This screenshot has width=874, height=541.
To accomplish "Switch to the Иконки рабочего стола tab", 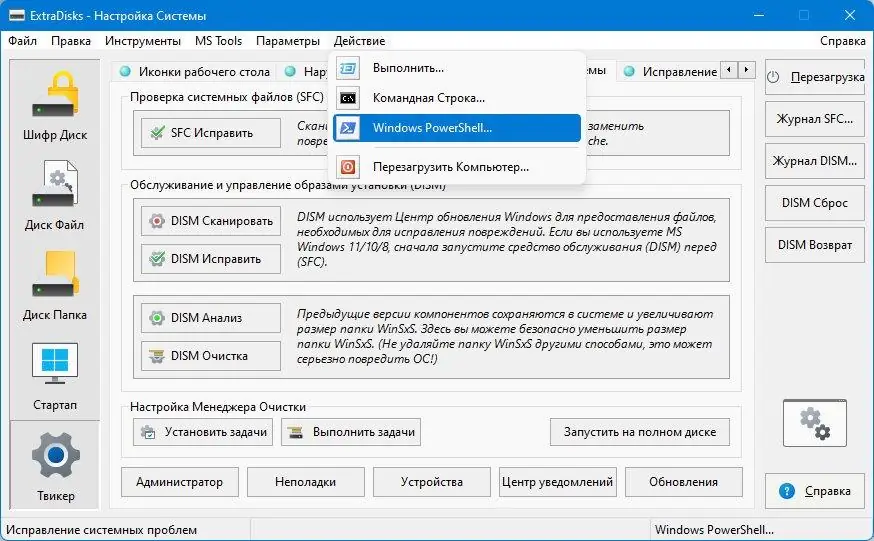I will tap(195, 71).
